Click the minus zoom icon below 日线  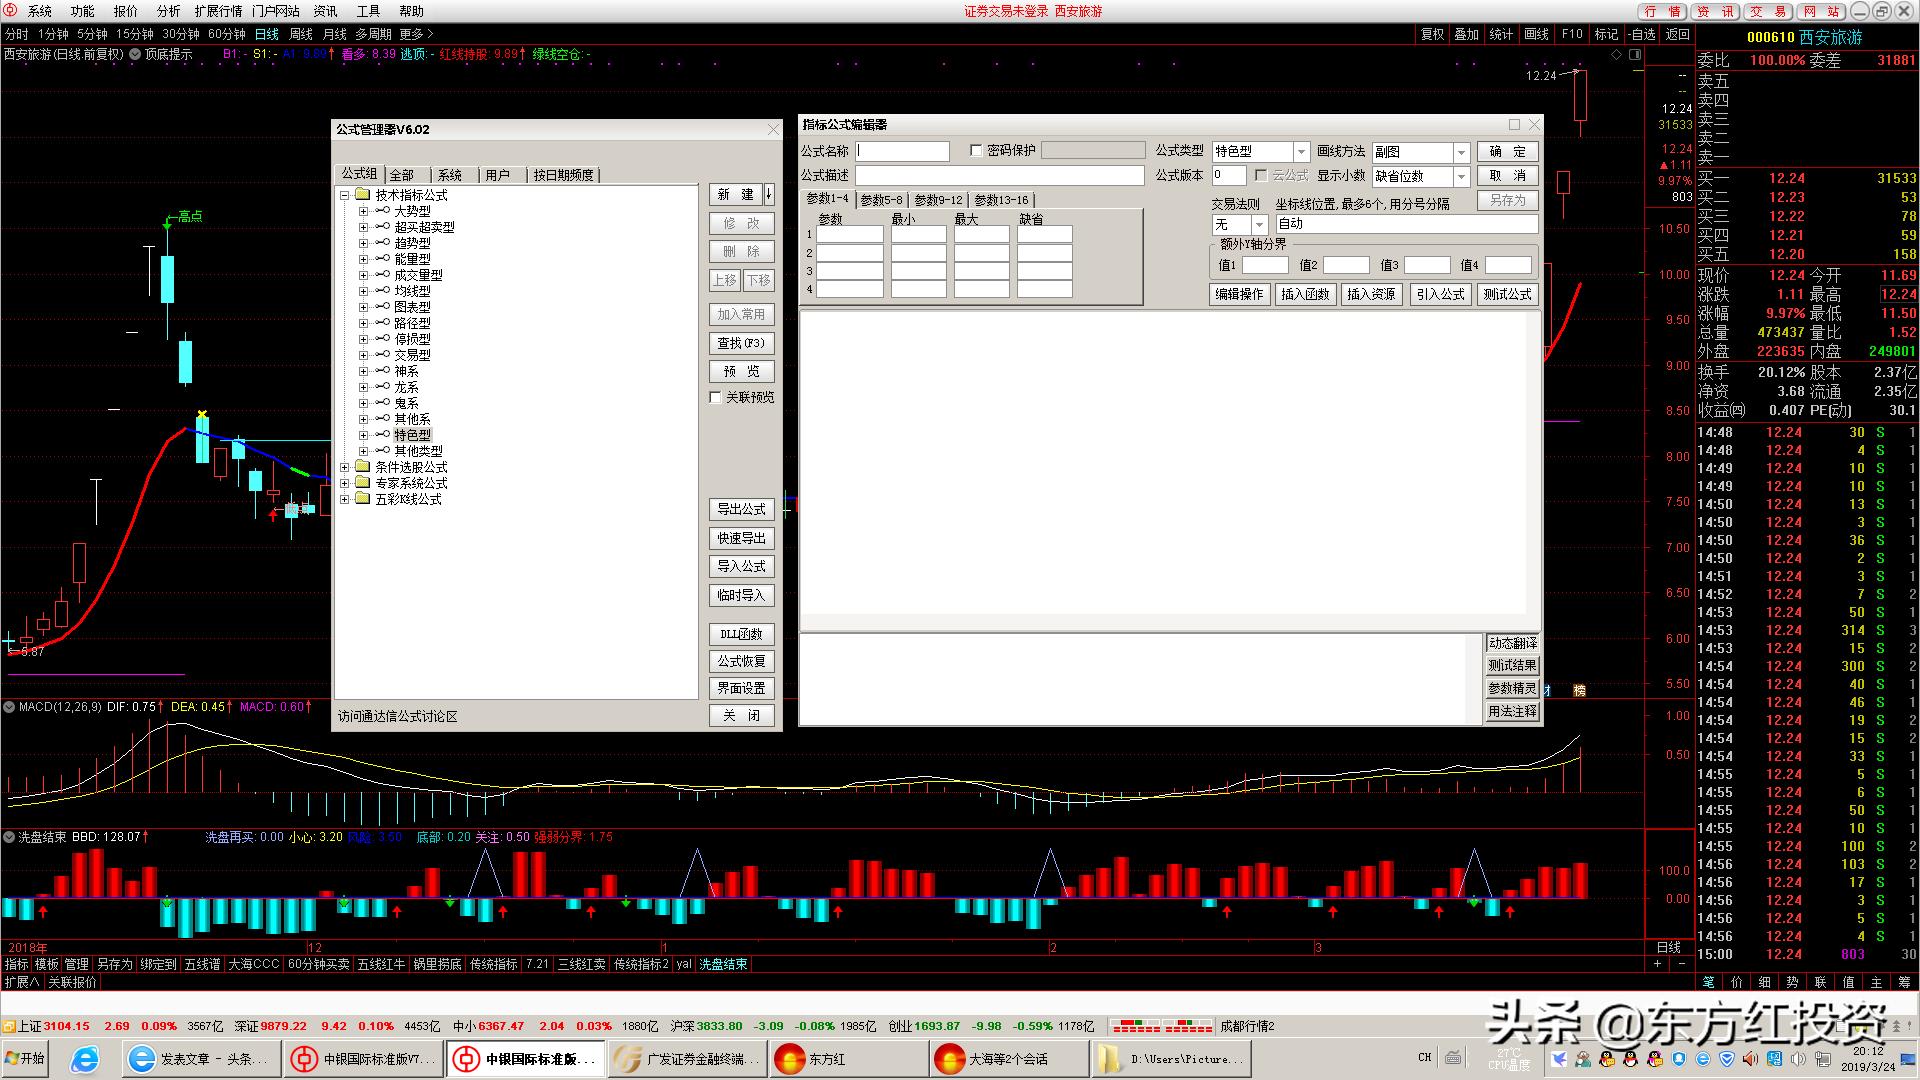coord(1681,964)
